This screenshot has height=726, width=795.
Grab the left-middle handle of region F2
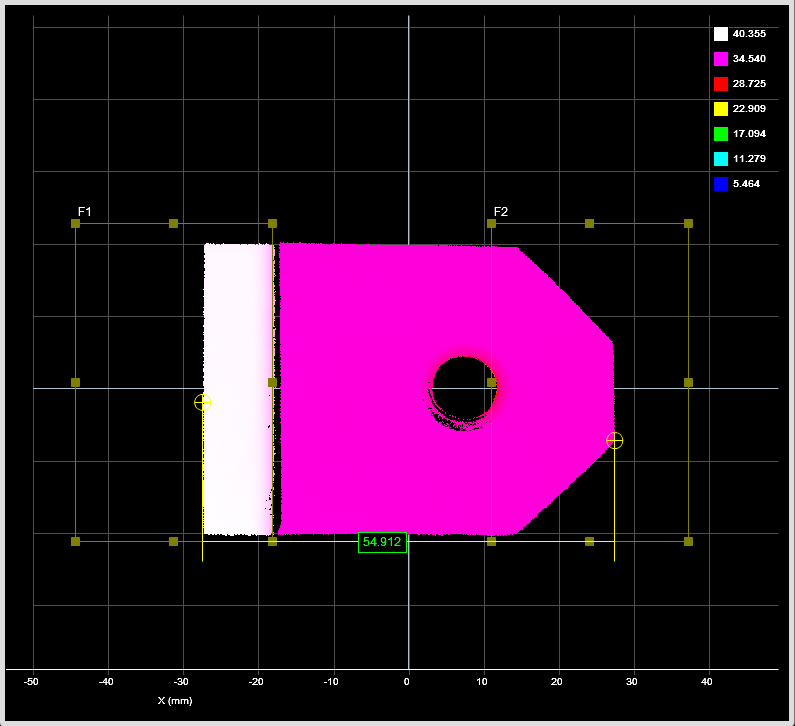491,383
